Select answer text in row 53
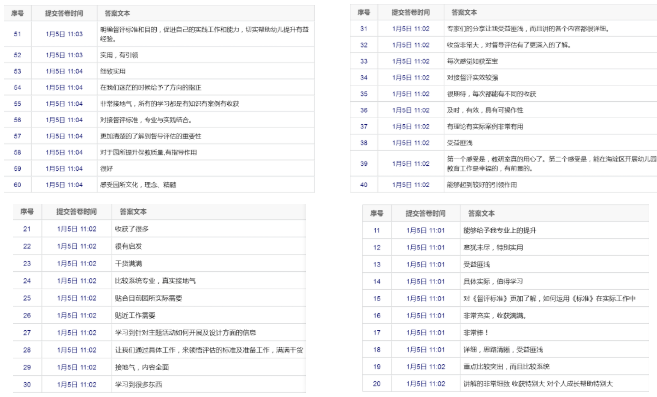 [113, 71]
